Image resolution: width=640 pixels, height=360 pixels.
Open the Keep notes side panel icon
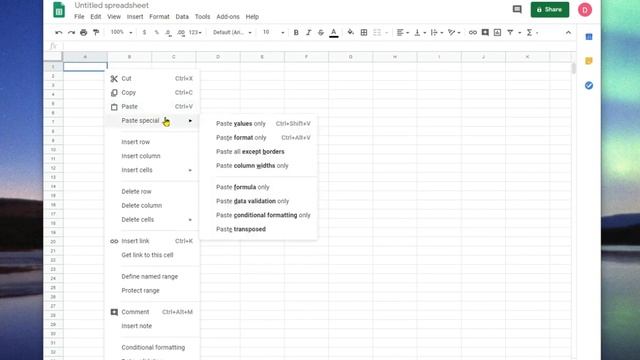(589, 61)
